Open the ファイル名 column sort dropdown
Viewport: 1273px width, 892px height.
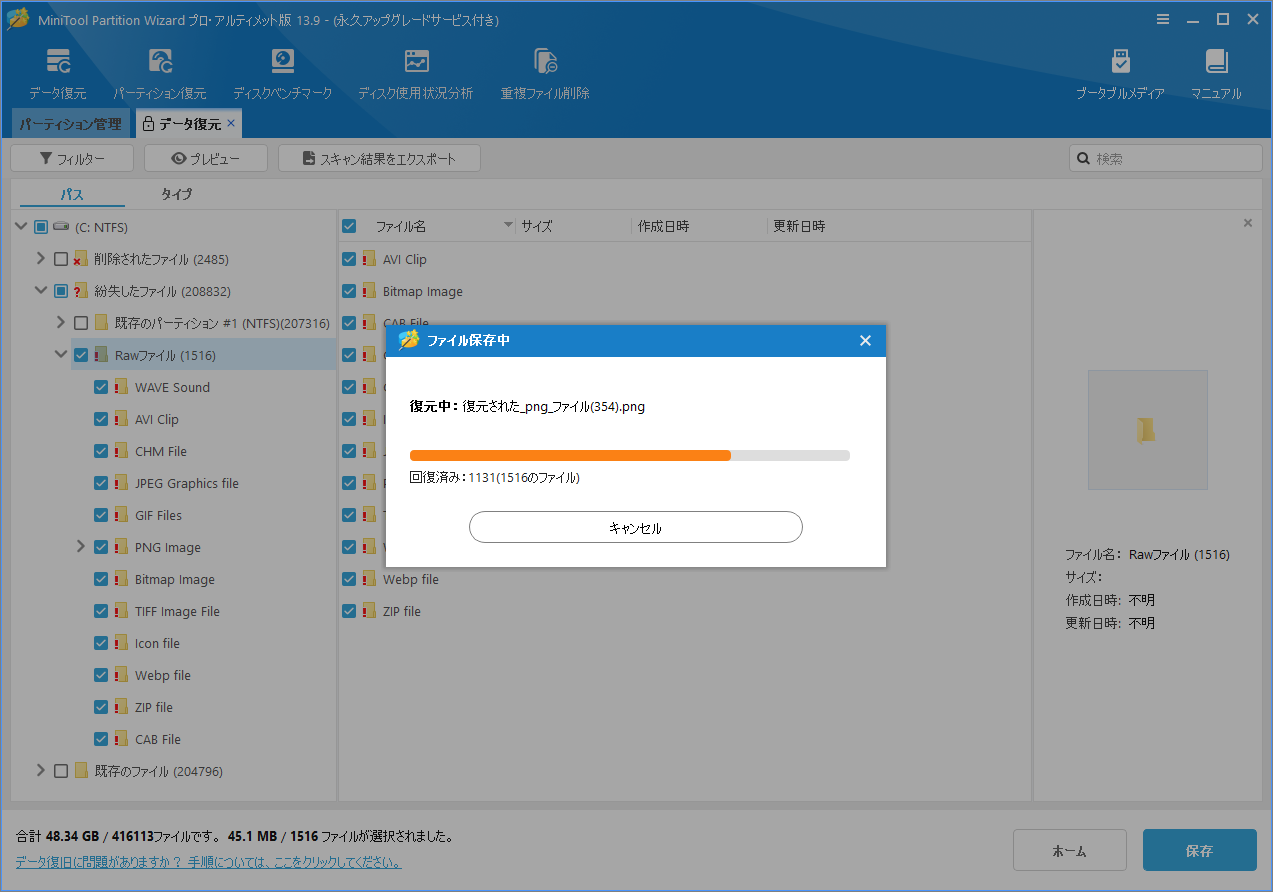[x=508, y=226]
